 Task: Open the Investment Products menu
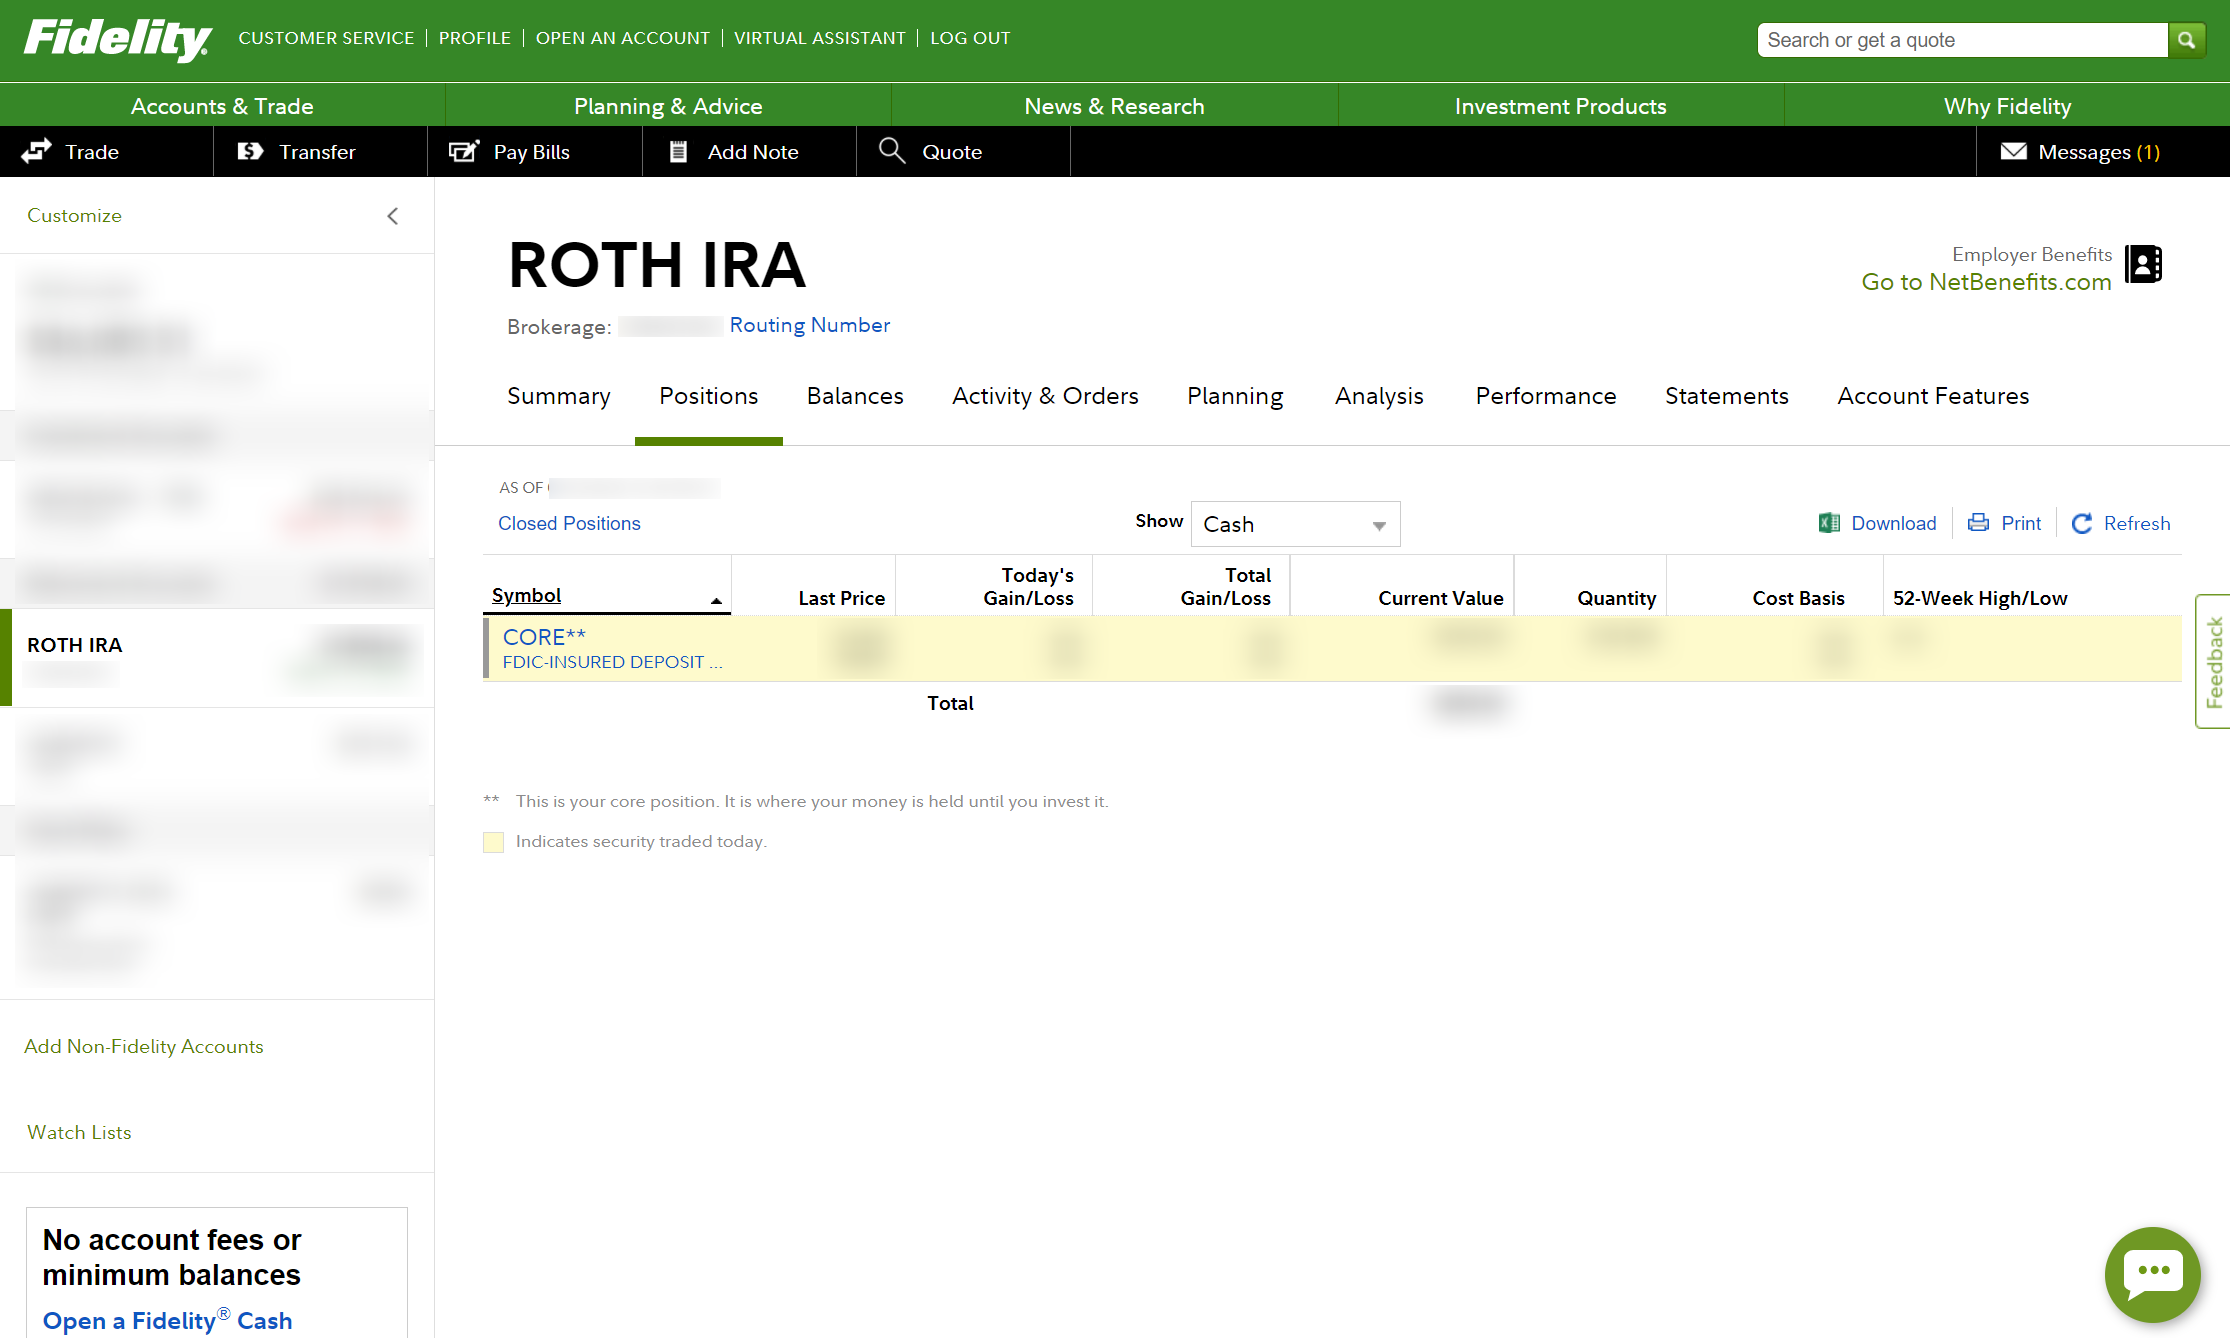[x=1560, y=106]
